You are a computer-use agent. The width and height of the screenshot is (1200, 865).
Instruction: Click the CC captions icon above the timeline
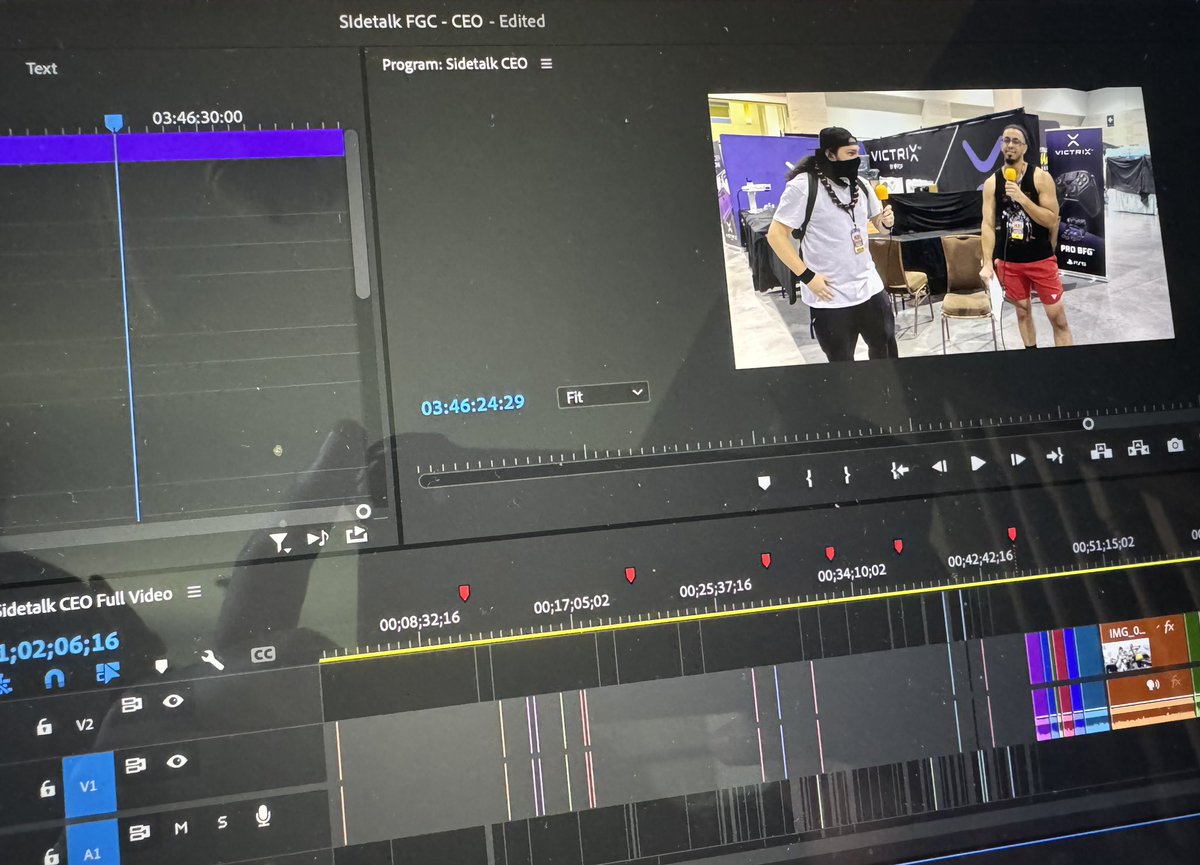tap(262, 655)
